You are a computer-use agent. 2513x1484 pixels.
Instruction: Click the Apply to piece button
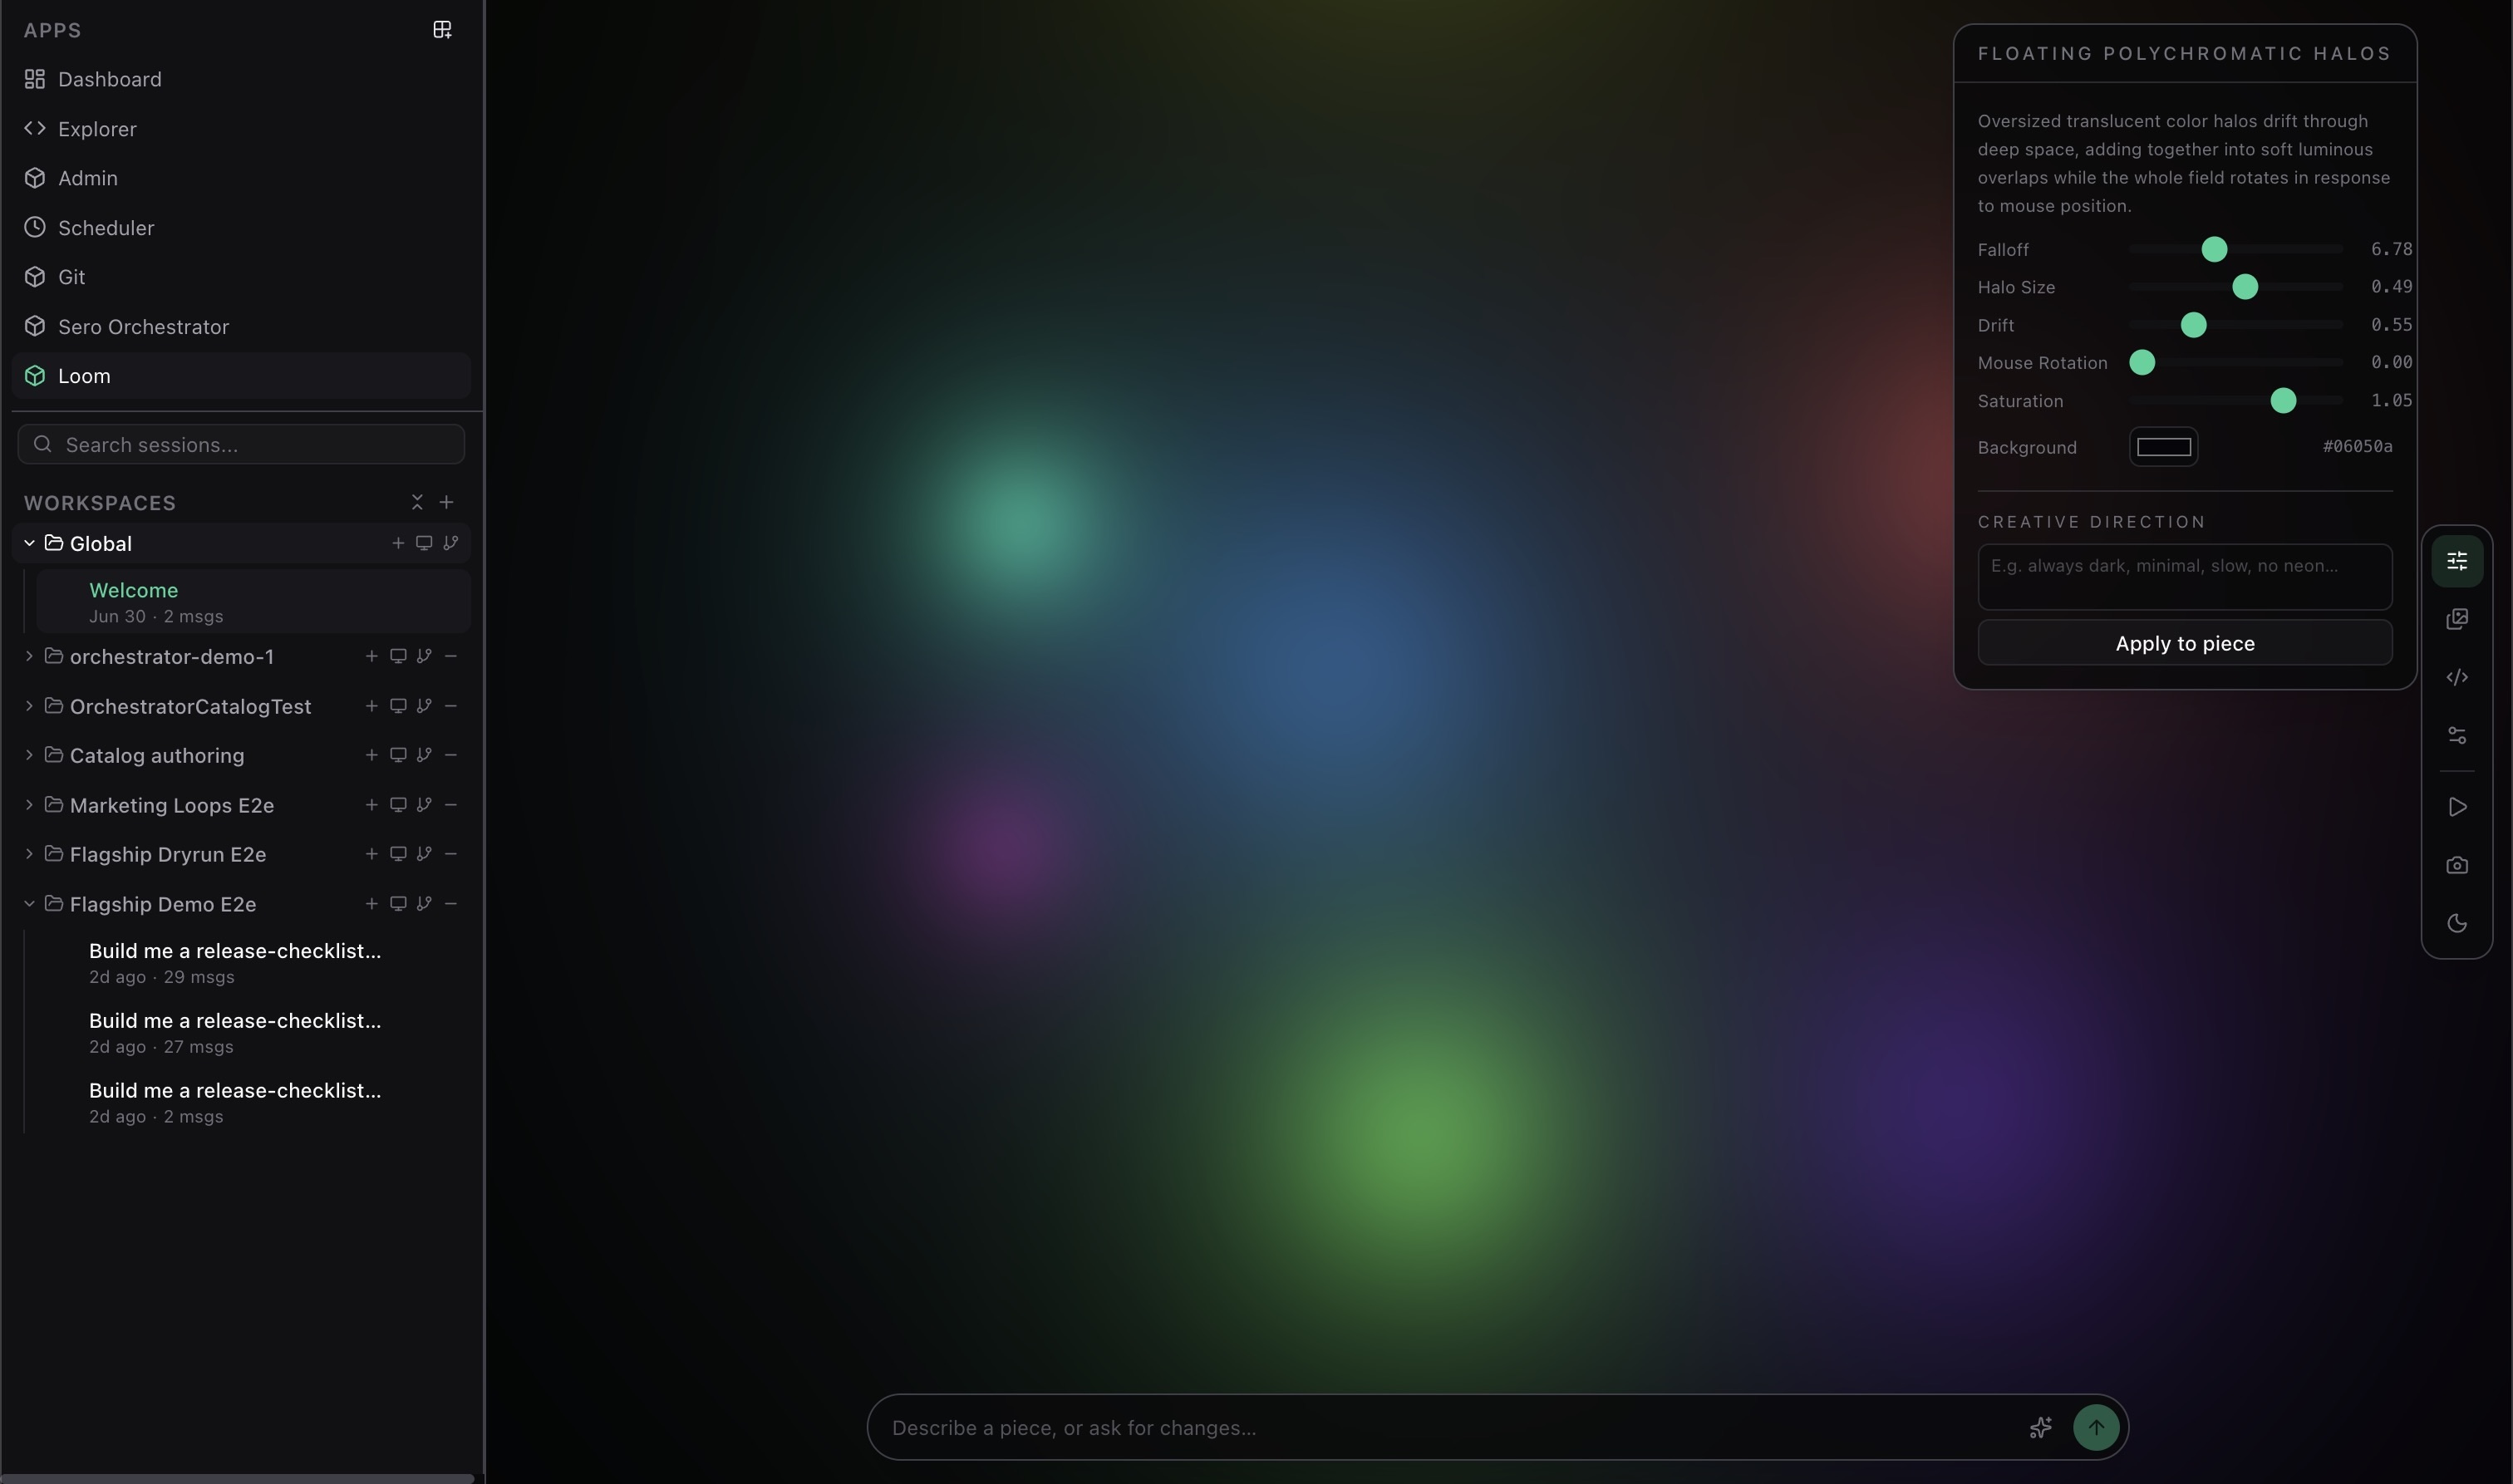tap(2185, 643)
